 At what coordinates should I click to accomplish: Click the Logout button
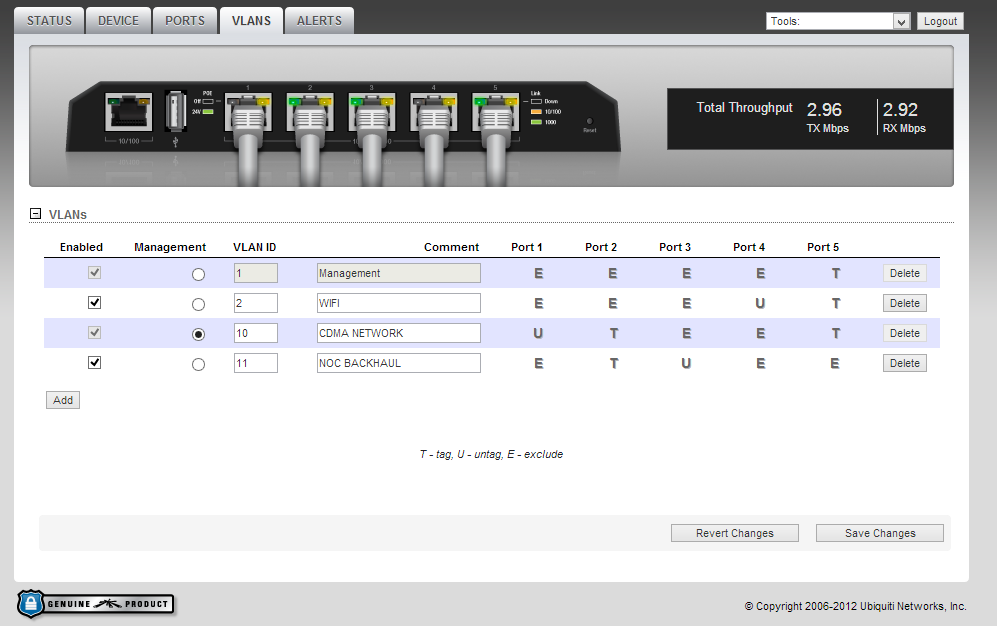coord(940,21)
